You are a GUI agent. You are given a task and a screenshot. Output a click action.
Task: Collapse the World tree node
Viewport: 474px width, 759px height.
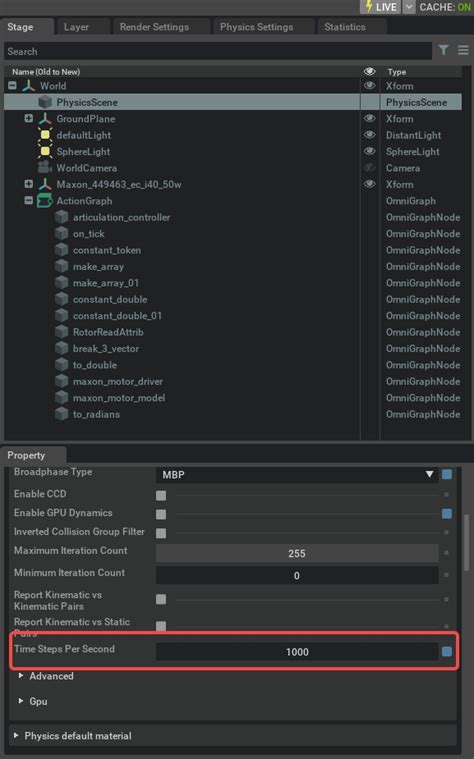pyautogui.click(x=13, y=86)
